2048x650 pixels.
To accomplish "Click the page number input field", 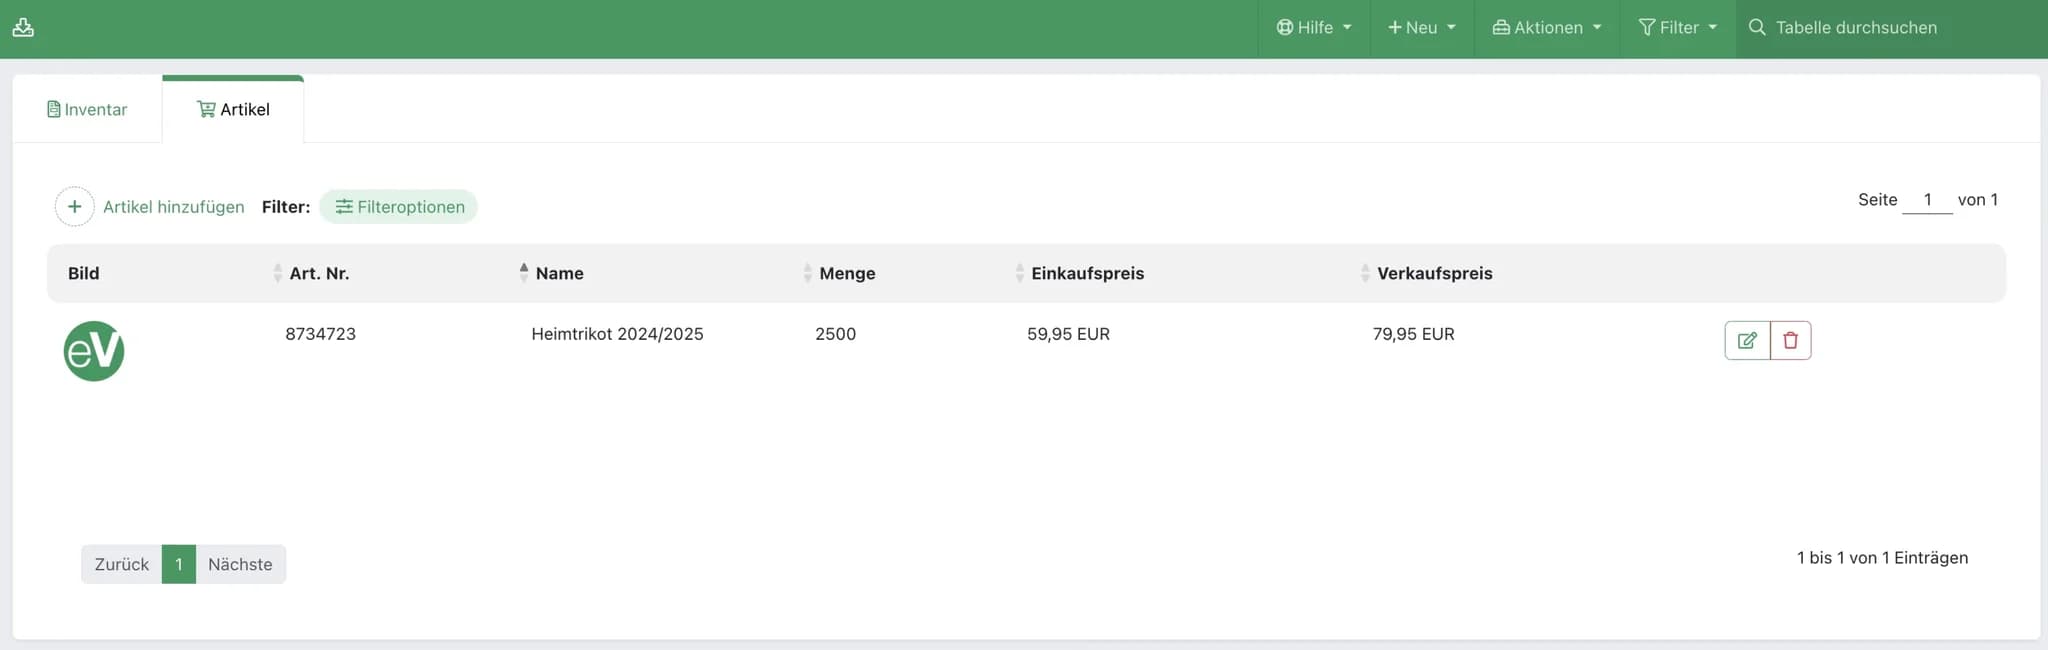I will 1927,200.
